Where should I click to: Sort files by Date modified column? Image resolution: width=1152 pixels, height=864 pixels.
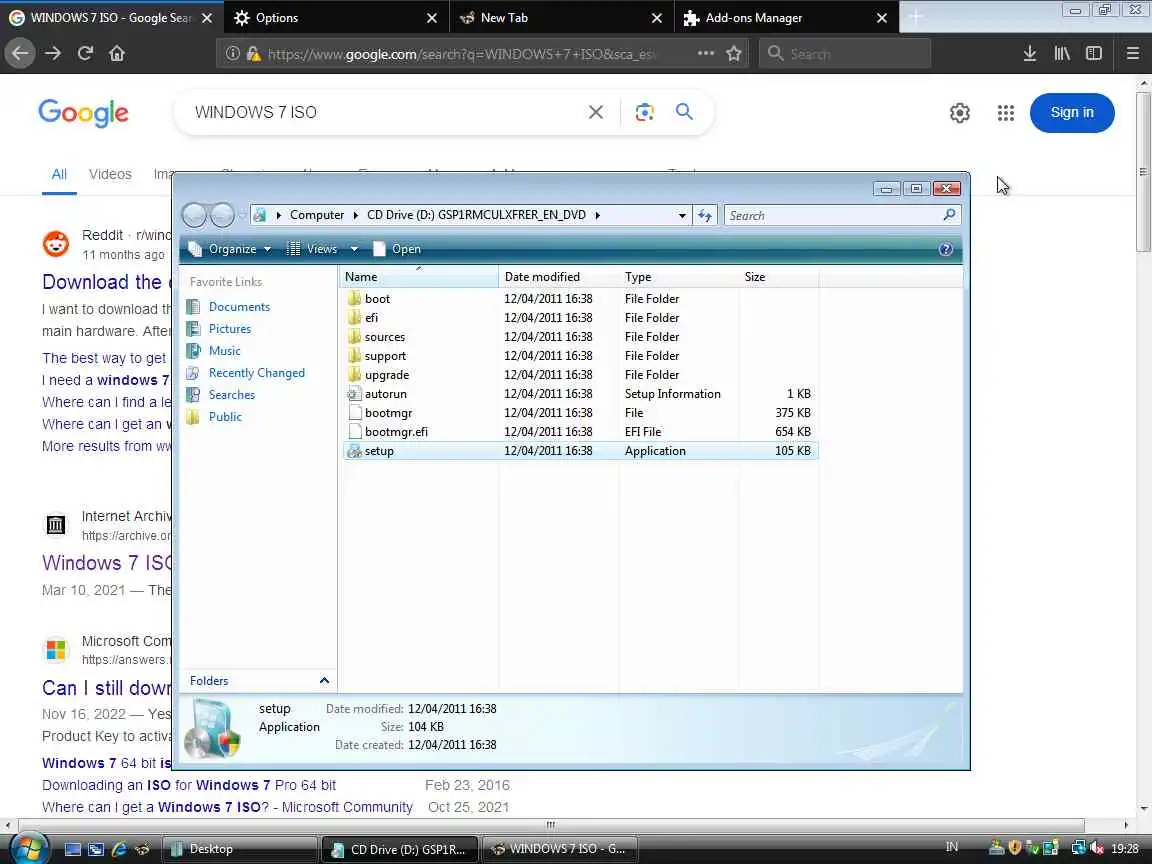point(559,277)
